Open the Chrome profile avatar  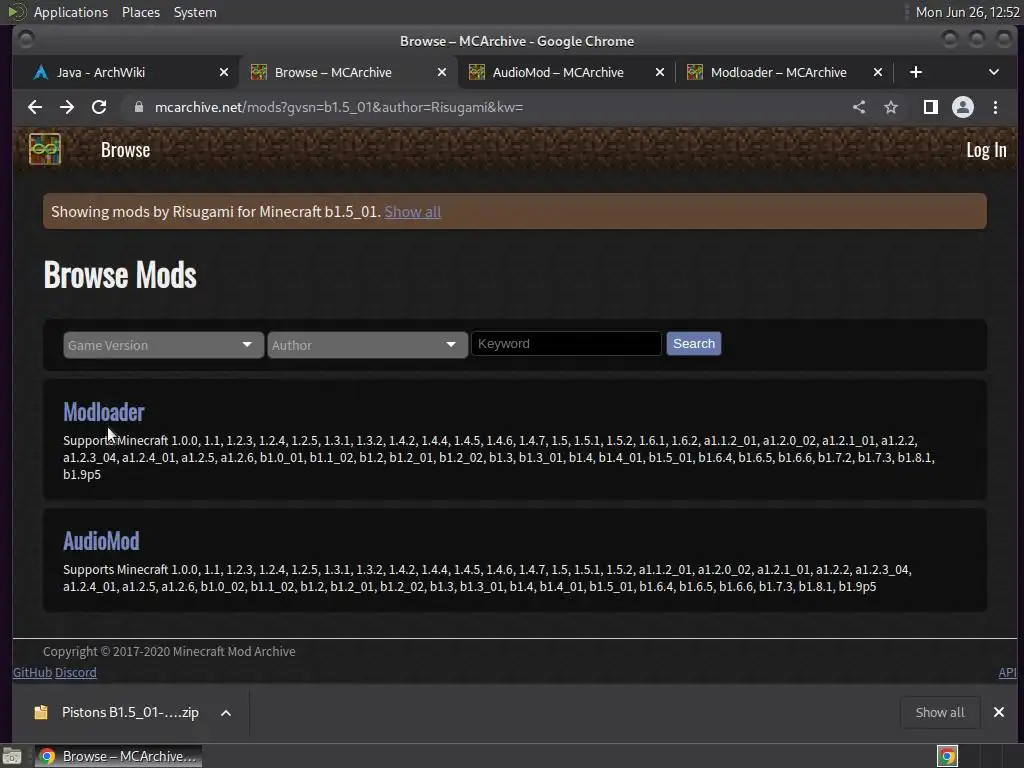tap(963, 107)
